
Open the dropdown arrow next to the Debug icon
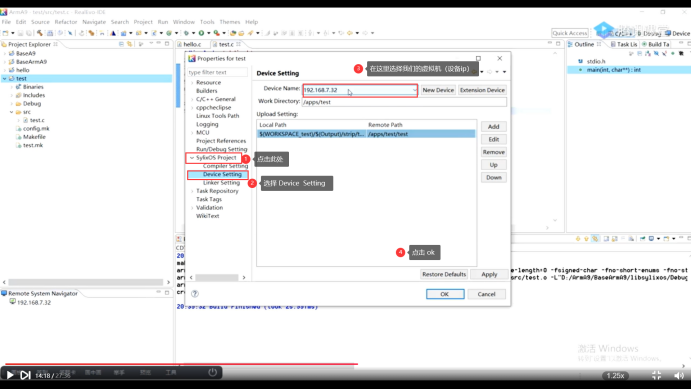tap(194, 33)
